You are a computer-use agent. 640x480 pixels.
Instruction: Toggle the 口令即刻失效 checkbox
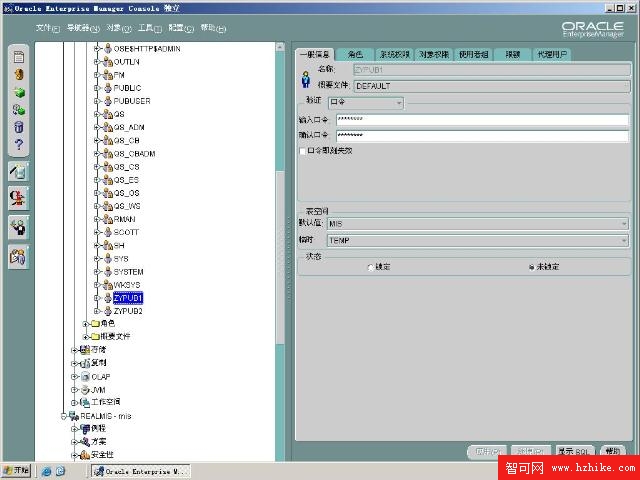point(302,151)
